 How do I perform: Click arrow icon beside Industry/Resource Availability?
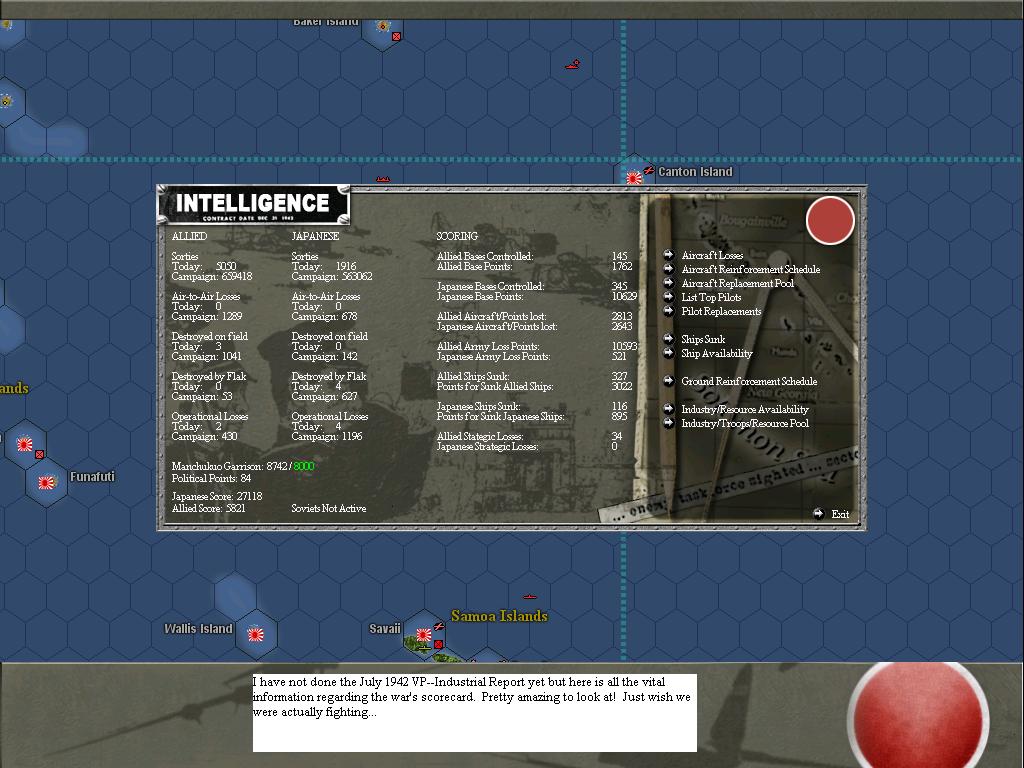(x=669, y=409)
